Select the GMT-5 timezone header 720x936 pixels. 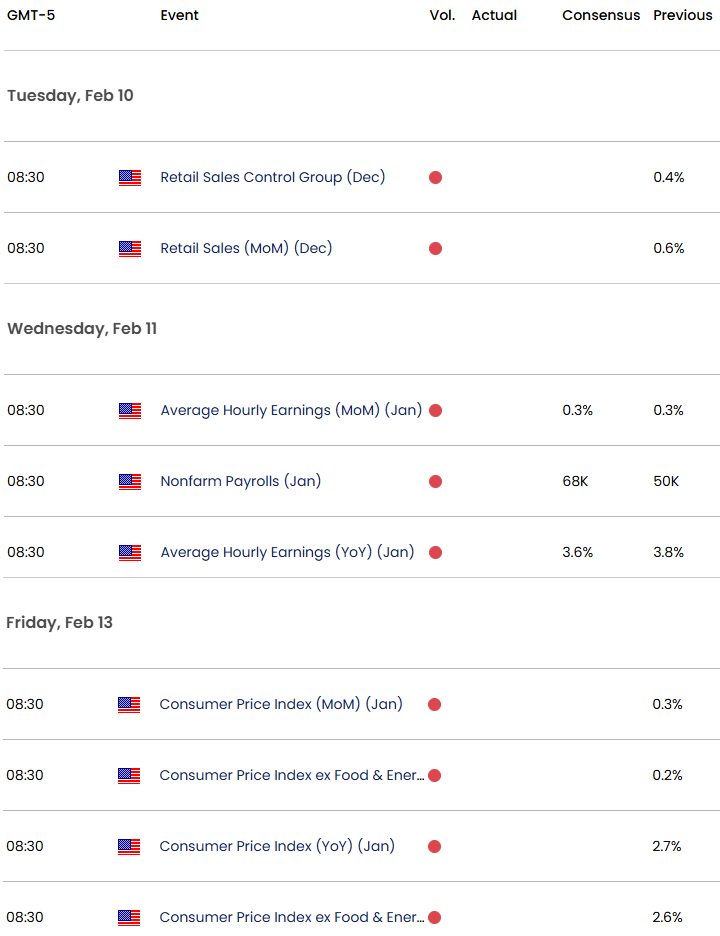(x=31, y=15)
